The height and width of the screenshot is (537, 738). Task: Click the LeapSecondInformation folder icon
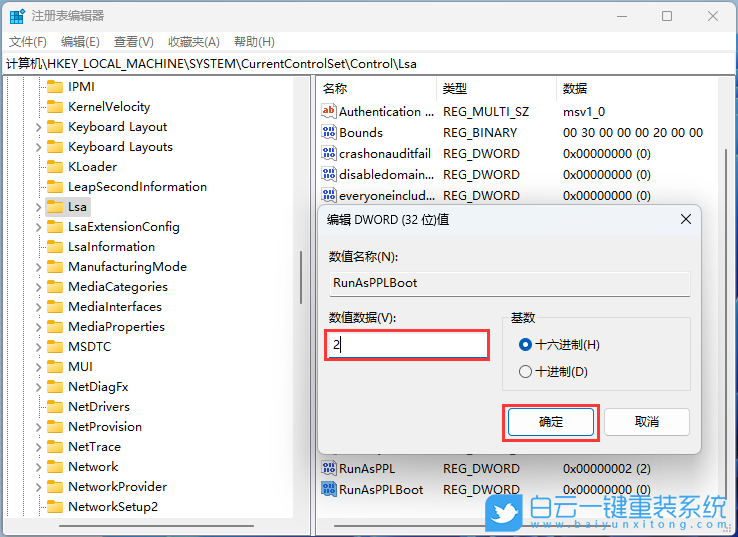point(55,187)
